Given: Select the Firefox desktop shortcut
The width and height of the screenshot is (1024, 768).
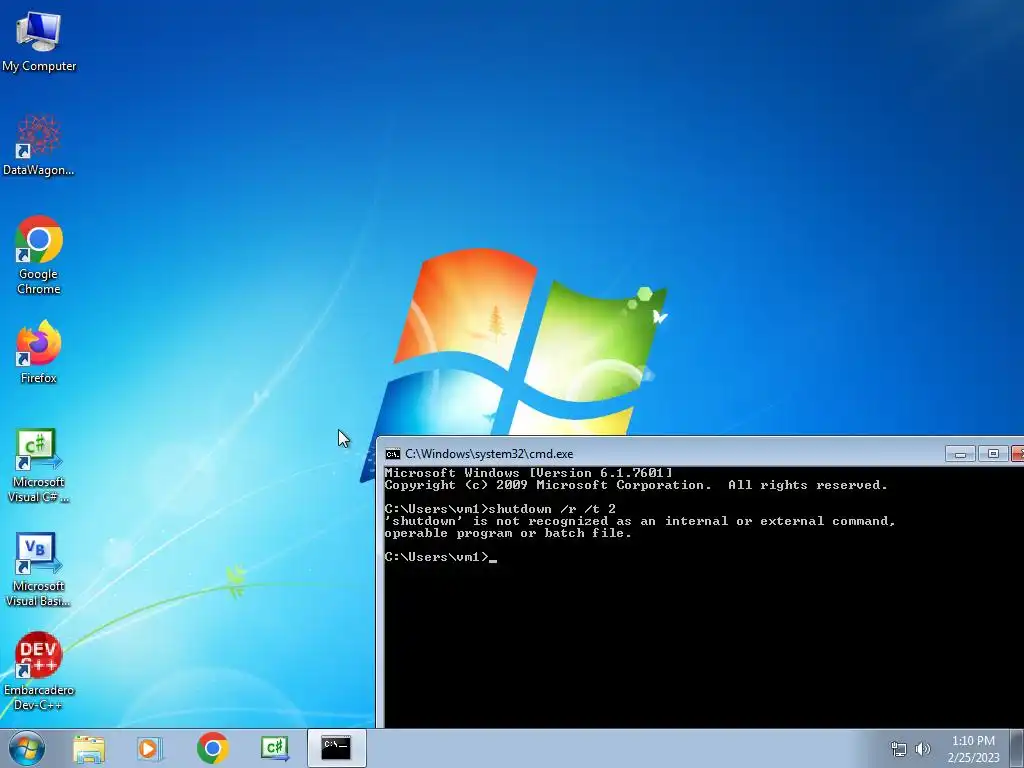Looking at the screenshot, I should [x=39, y=351].
